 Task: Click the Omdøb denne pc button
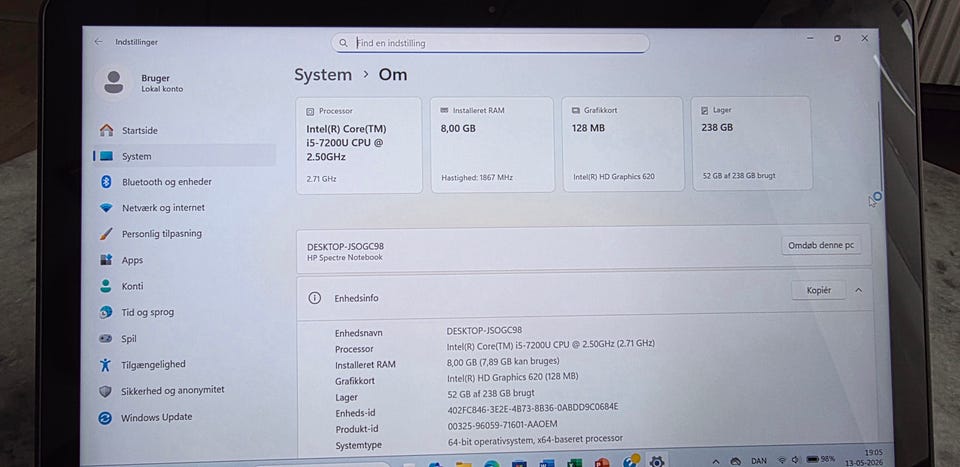point(820,245)
